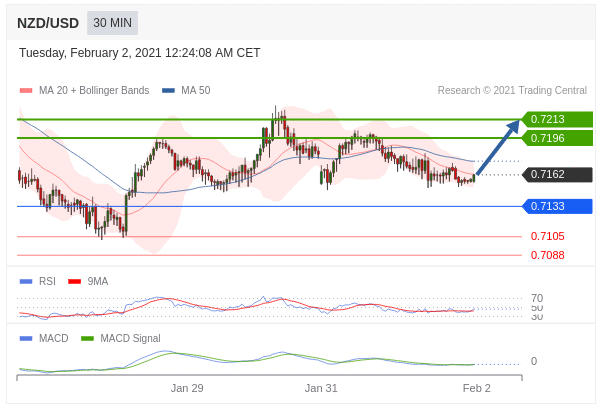
Task: Click the MACD zero level label
Action: (x=534, y=361)
